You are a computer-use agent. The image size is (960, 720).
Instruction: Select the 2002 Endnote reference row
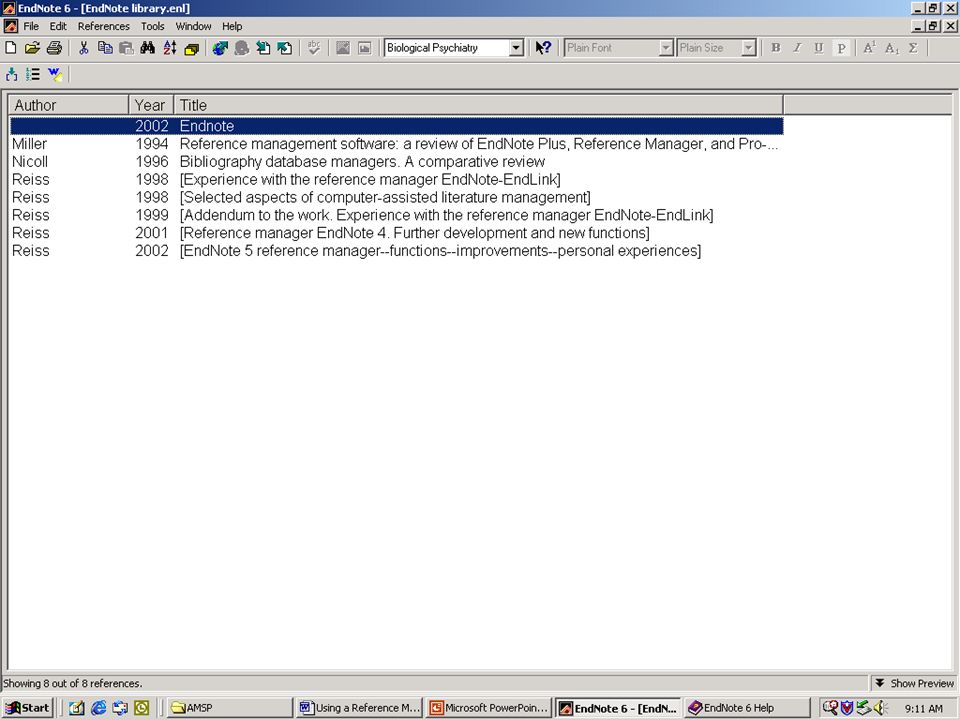pyautogui.click(x=397, y=126)
